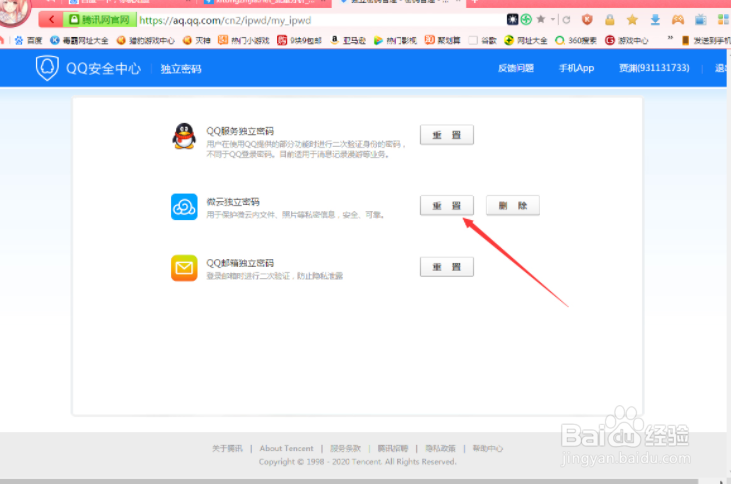Click the 发送到手机 toolbar item
Viewport: 731px width, 484px height.
tap(706, 41)
